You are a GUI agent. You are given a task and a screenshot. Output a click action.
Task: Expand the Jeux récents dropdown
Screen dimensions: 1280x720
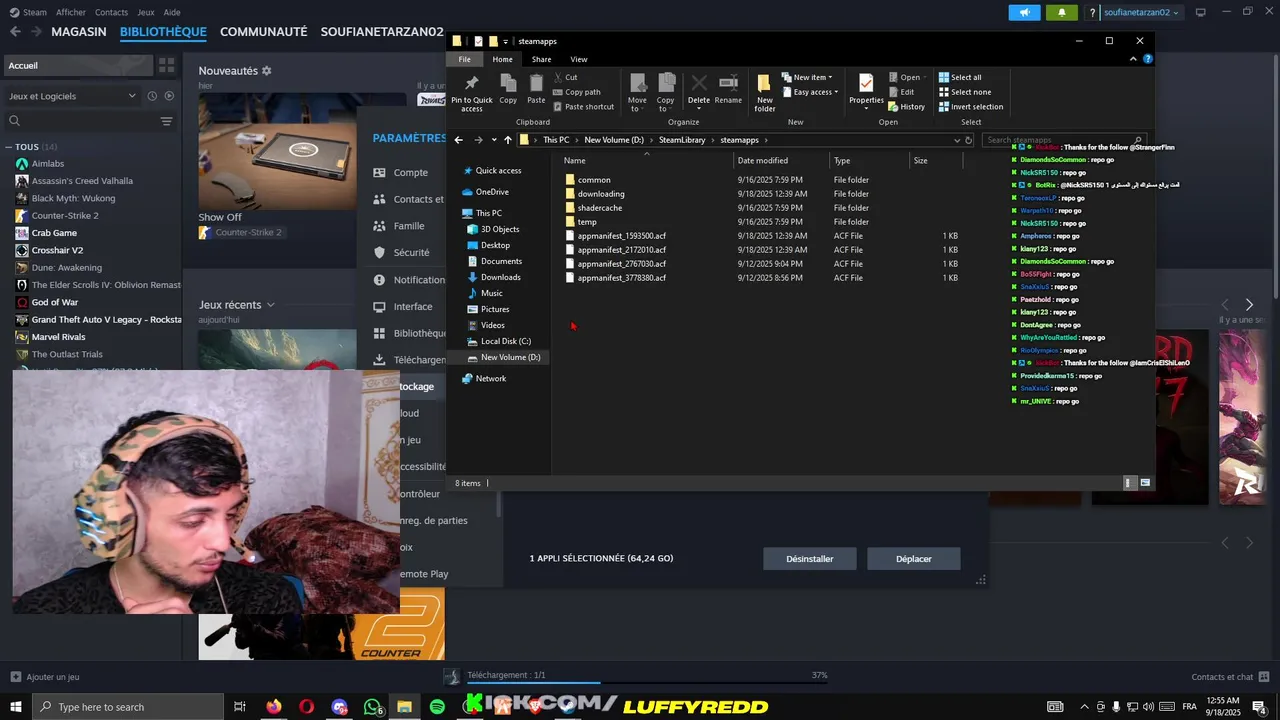[270, 305]
